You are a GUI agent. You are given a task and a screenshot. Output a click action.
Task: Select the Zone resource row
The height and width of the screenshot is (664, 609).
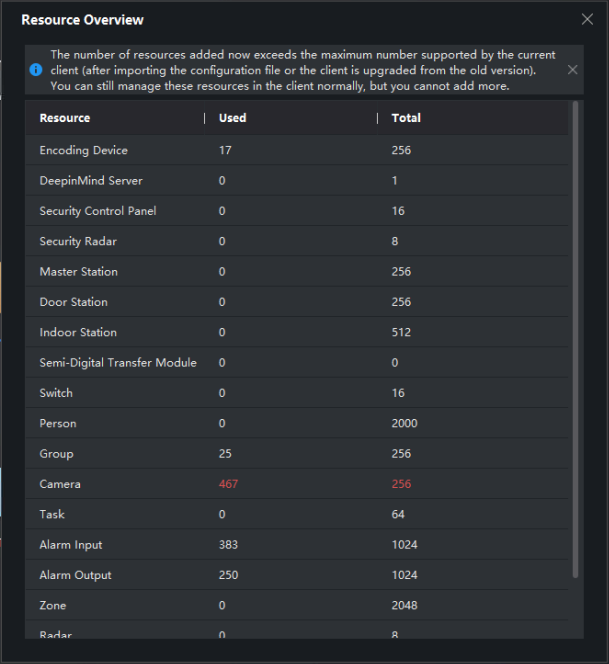(x=53, y=605)
